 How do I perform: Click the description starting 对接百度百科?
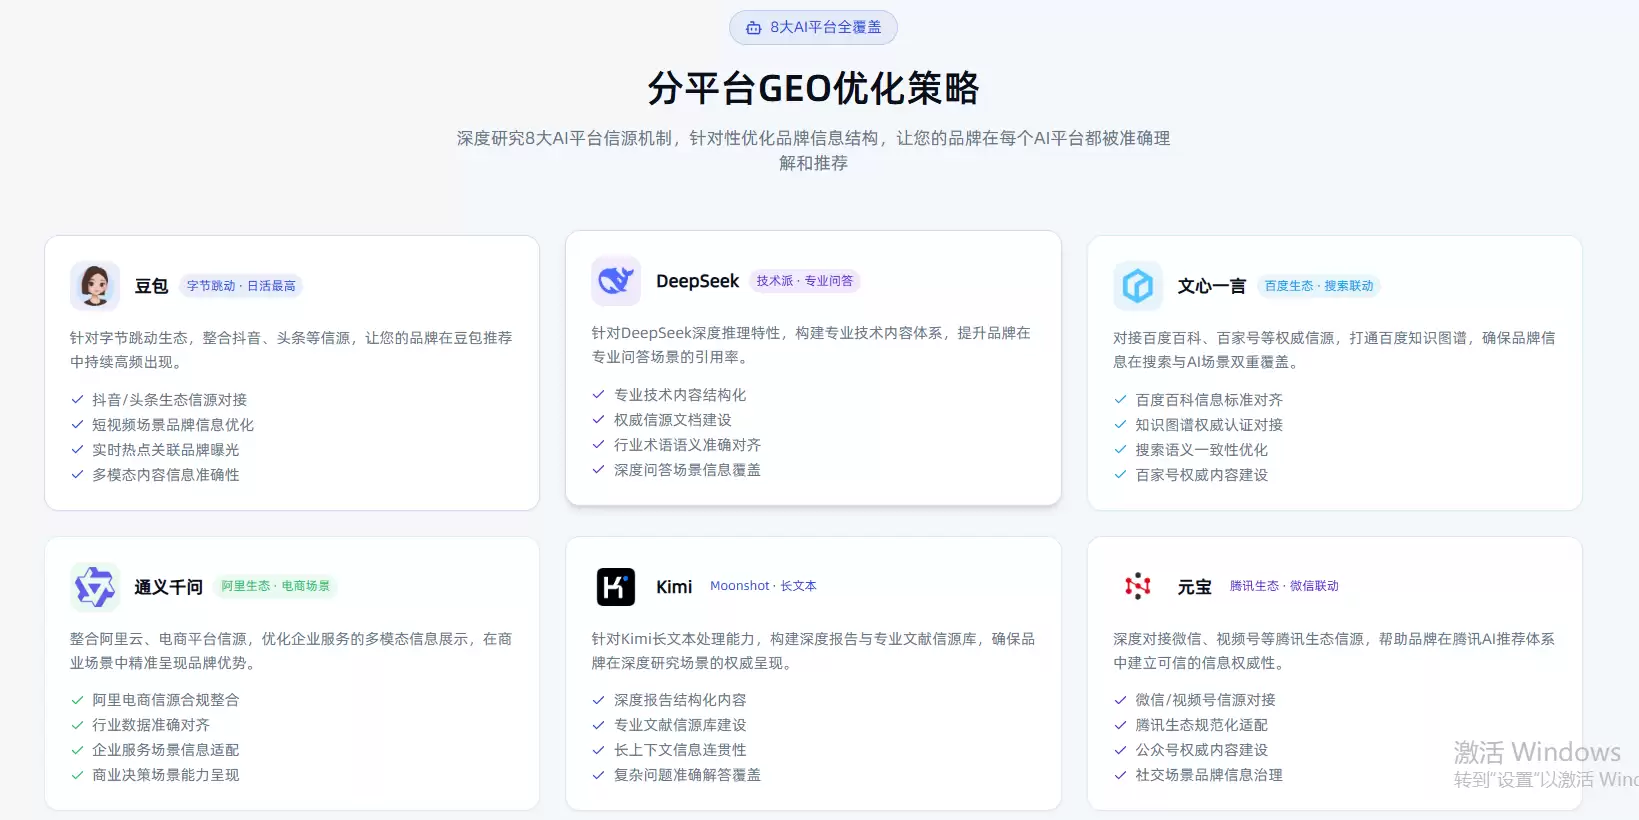[x=1334, y=350]
